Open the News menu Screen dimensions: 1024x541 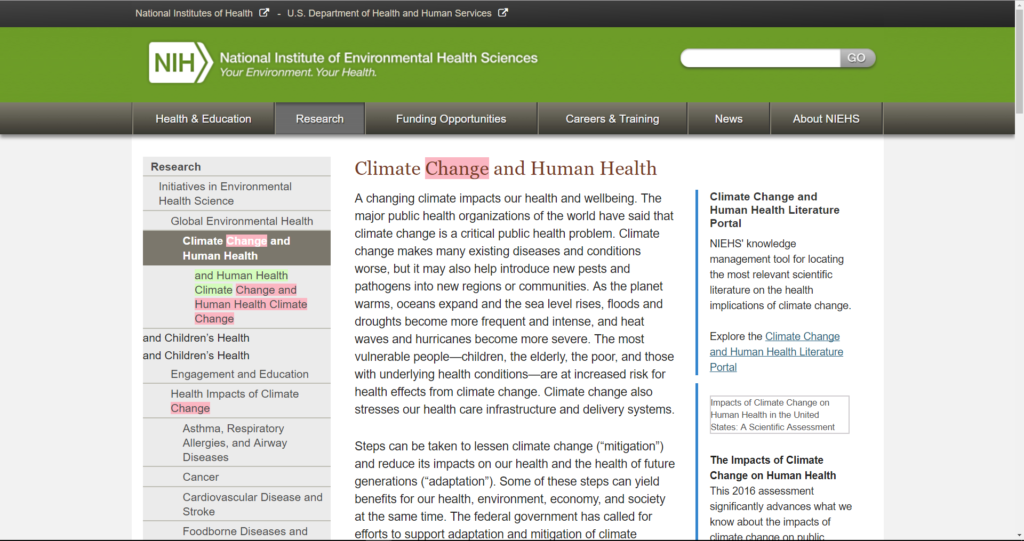[x=729, y=119]
